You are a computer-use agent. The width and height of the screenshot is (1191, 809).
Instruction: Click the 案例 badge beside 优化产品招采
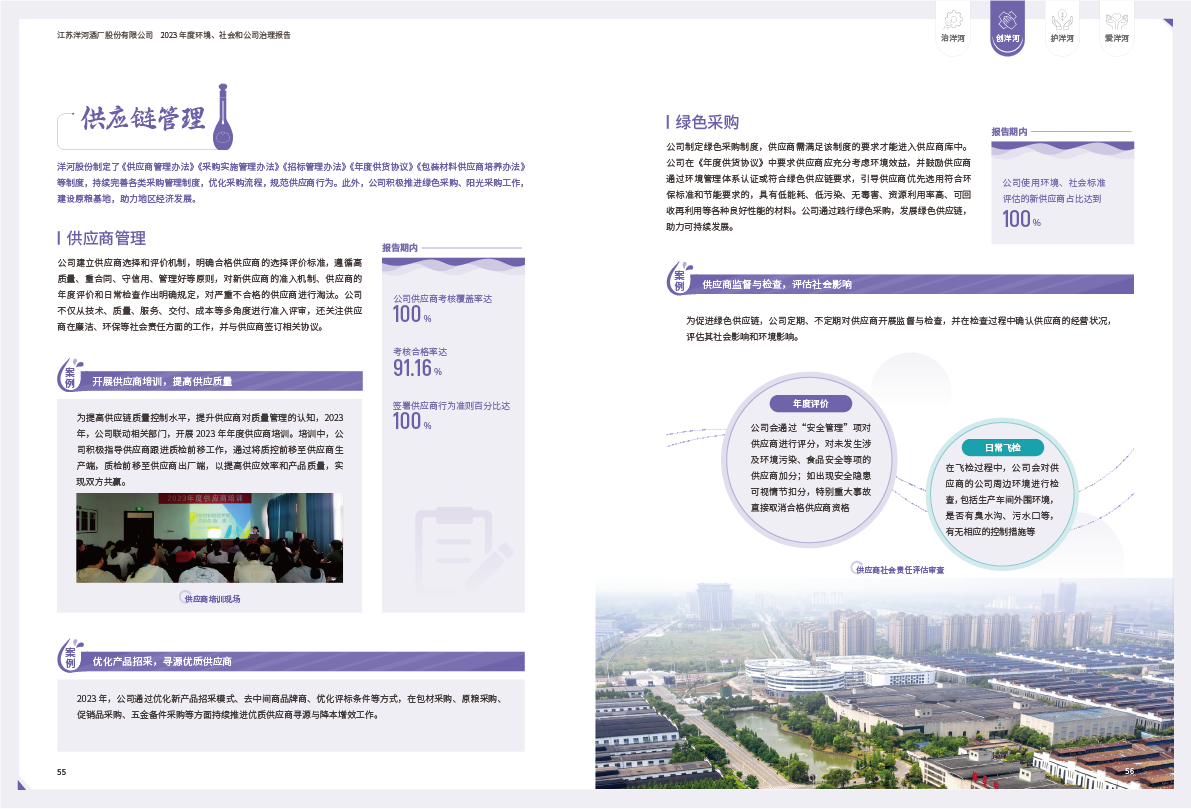[70, 657]
